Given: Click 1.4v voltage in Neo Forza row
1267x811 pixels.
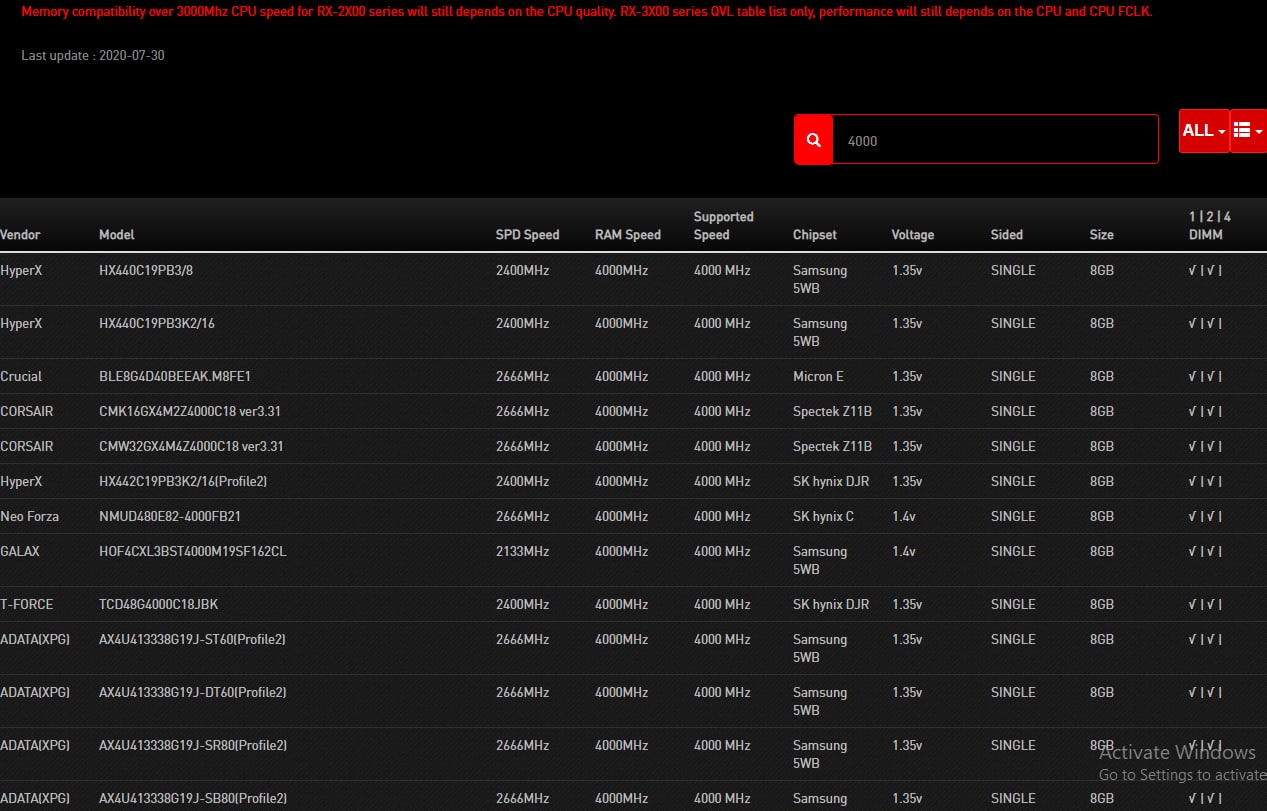Looking at the screenshot, I should tap(904, 517).
